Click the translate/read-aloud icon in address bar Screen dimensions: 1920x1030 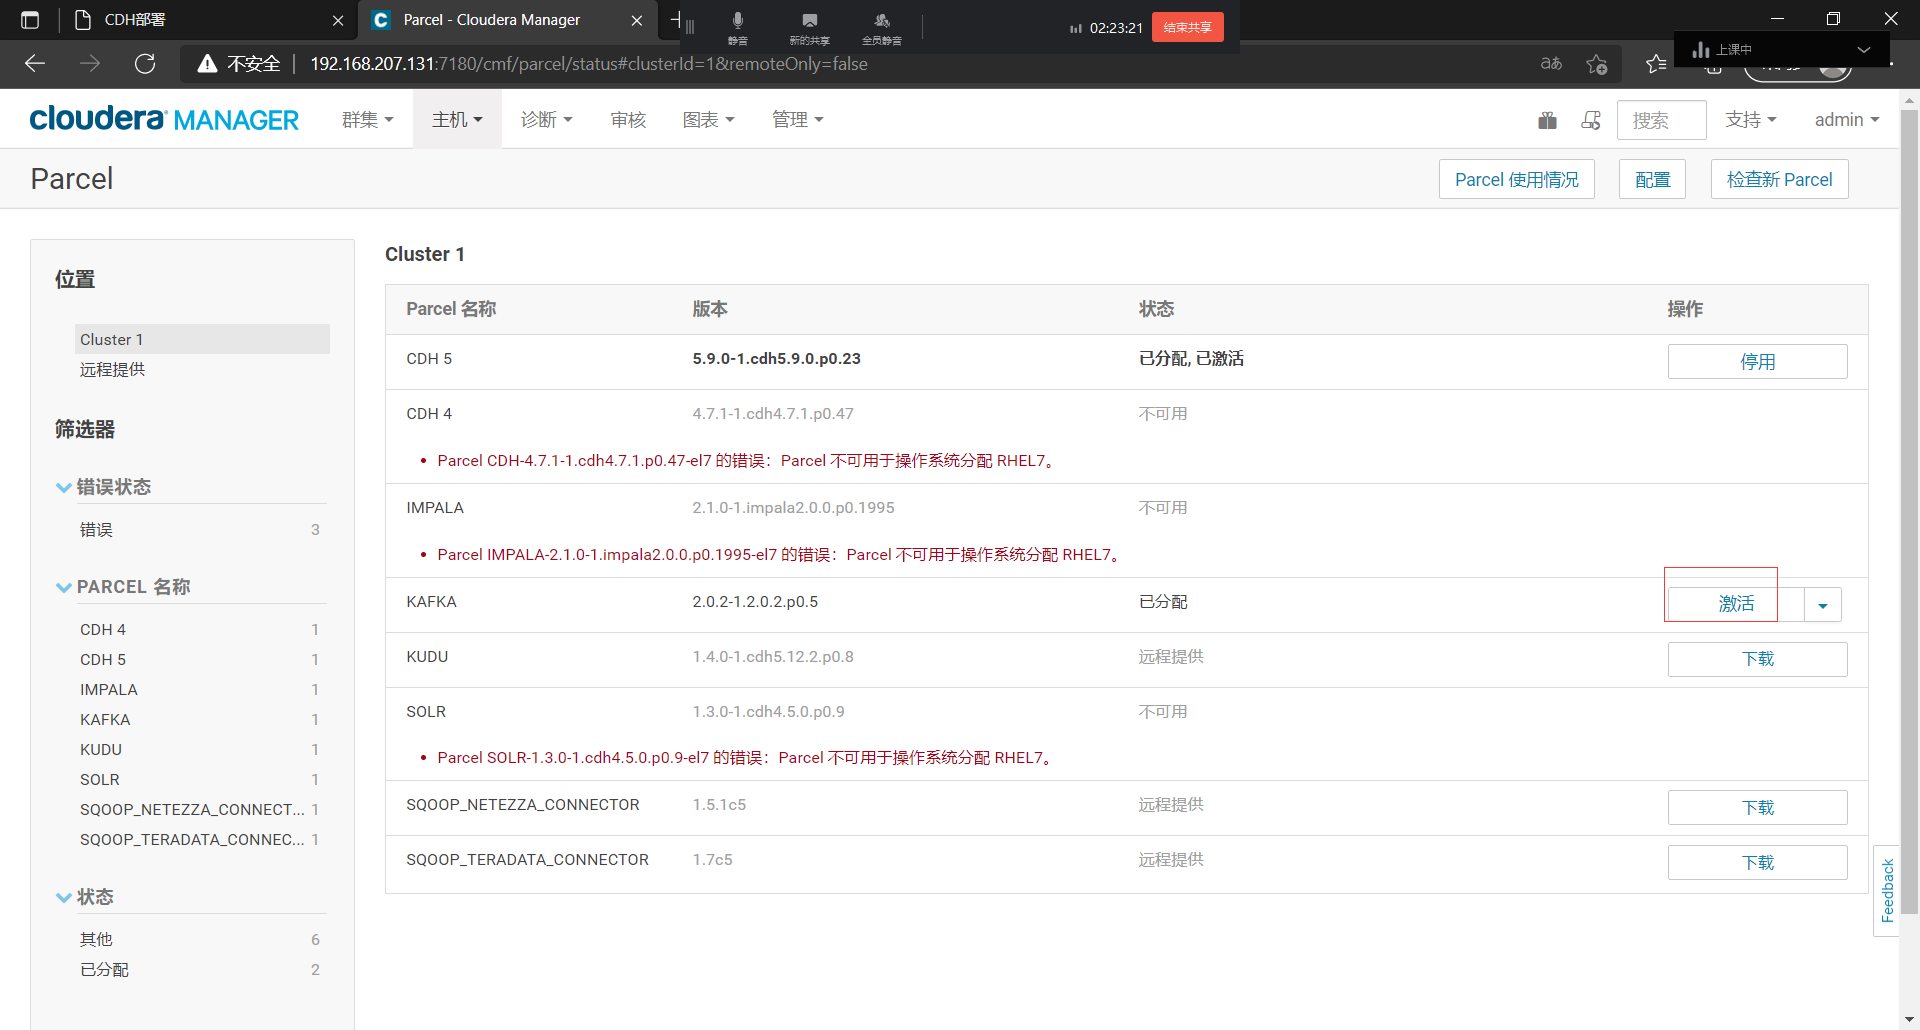pyautogui.click(x=1551, y=64)
